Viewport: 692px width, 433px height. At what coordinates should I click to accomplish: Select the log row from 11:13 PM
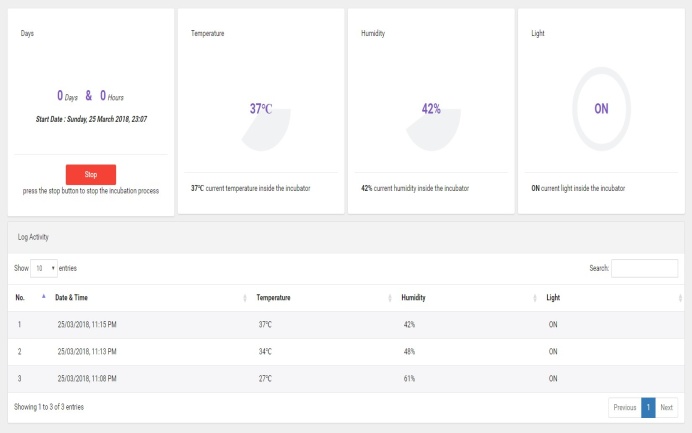(346, 352)
